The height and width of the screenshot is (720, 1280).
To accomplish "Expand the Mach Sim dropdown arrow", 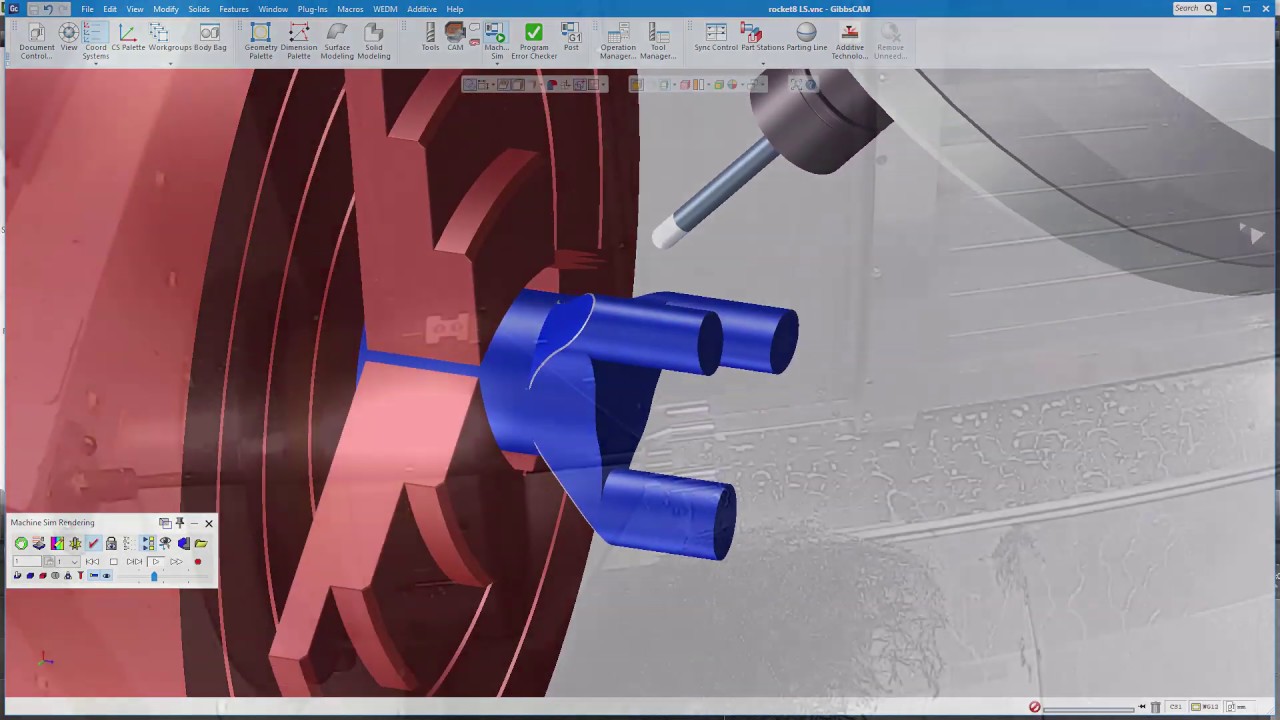I will tap(496, 64).
